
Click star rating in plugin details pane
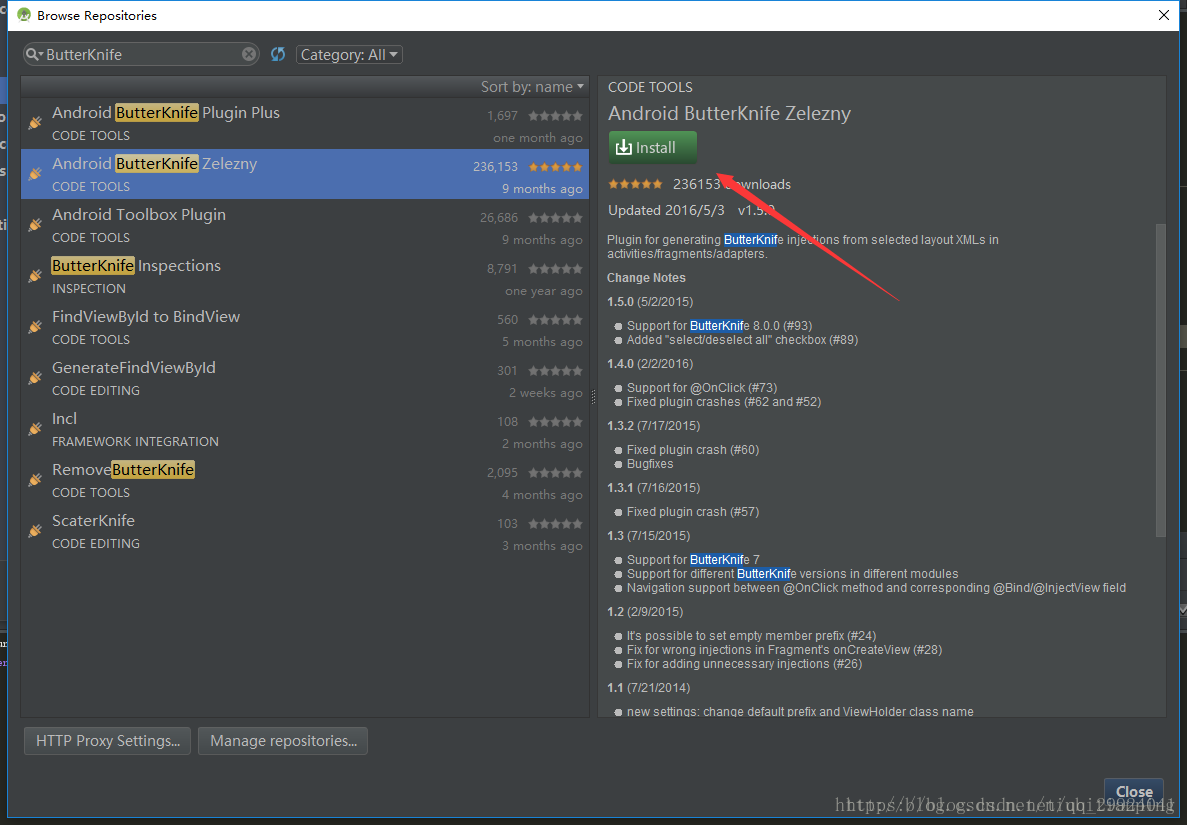pos(635,184)
